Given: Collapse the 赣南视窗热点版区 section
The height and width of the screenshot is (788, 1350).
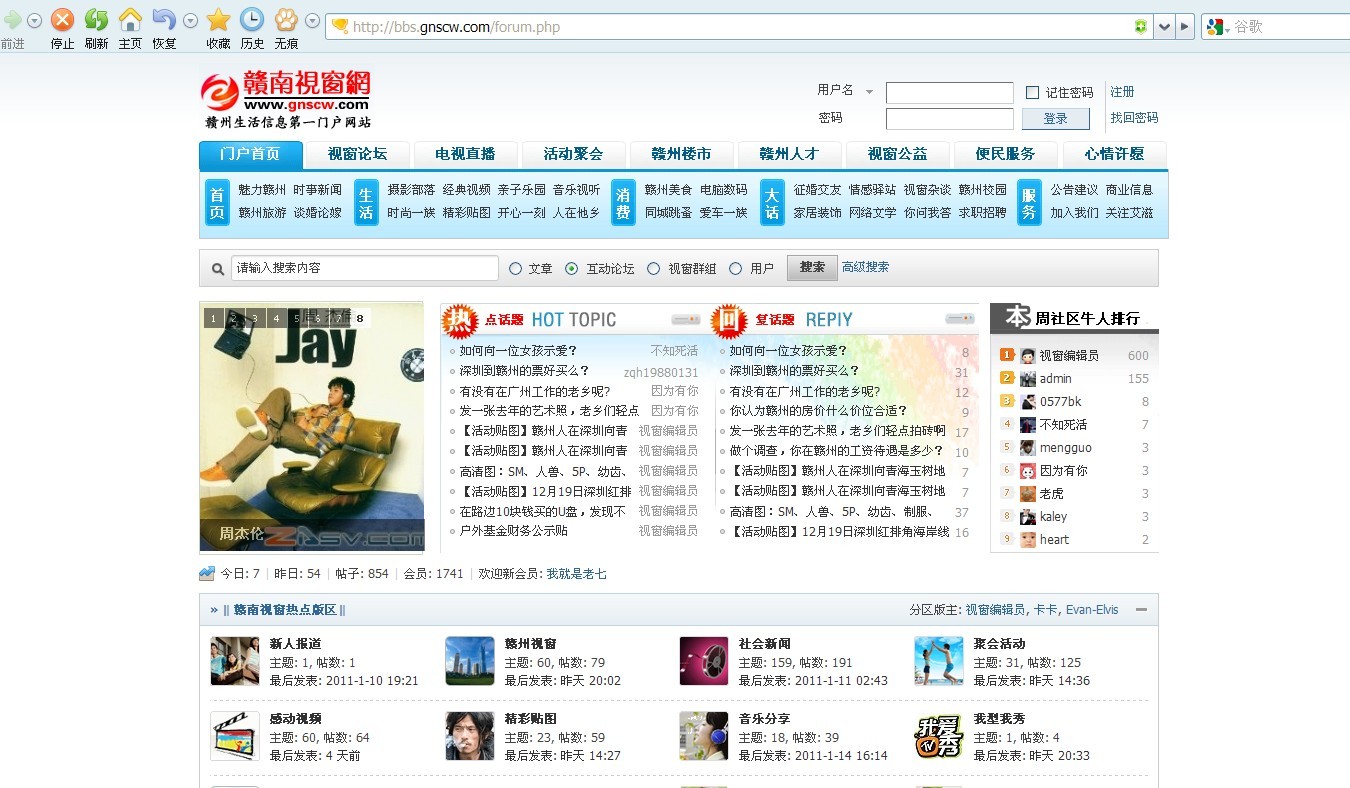Looking at the screenshot, I should tap(1141, 610).
